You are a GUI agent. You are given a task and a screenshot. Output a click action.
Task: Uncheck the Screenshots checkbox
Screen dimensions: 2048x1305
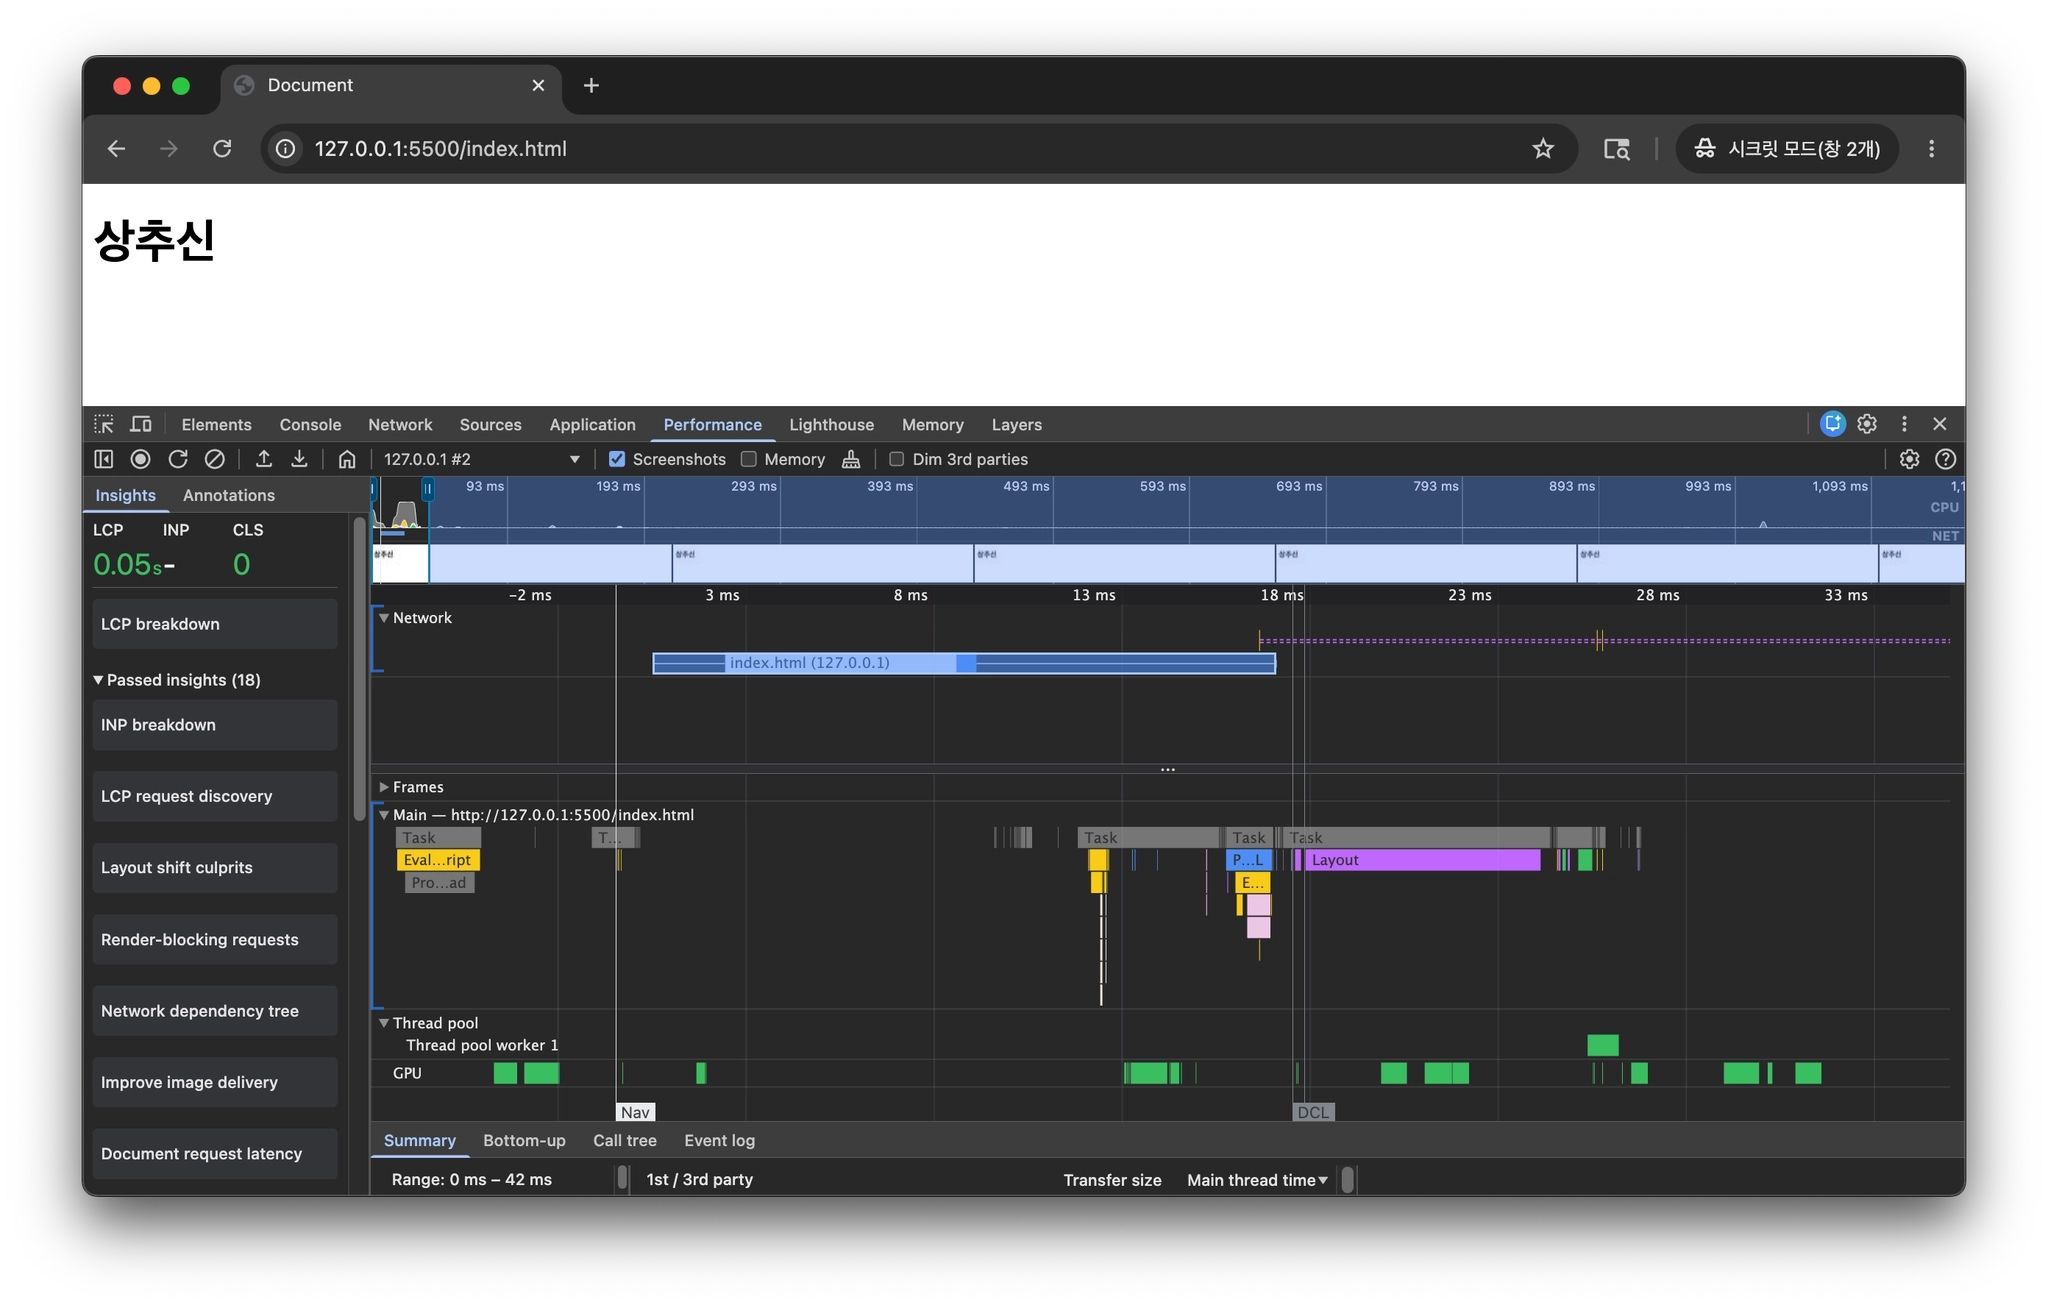(617, 459)
